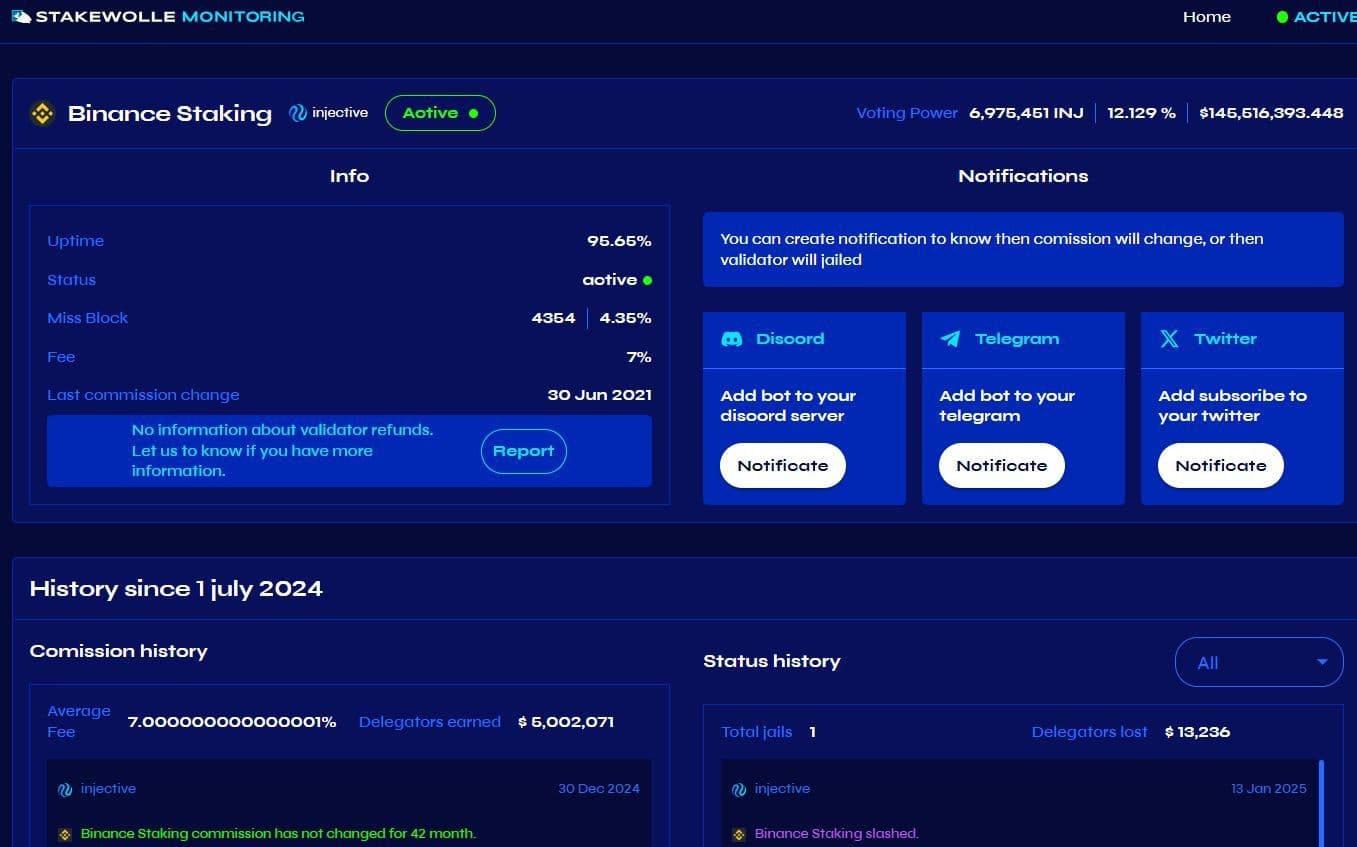The width and height of the screenshot is (1357, 847).
Task: Click the Binance Staking logo icon in header
Action: (x=42, y=113)
